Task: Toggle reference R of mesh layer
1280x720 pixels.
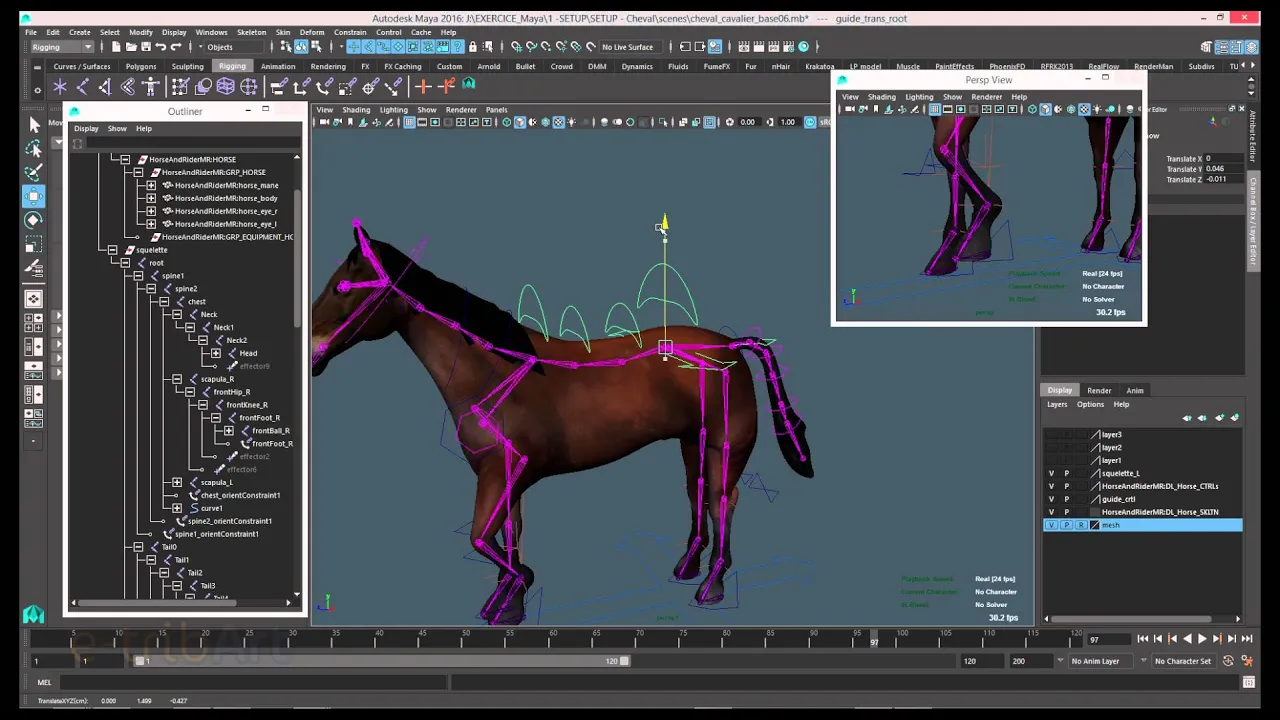Action: (x=1081, y=525)
